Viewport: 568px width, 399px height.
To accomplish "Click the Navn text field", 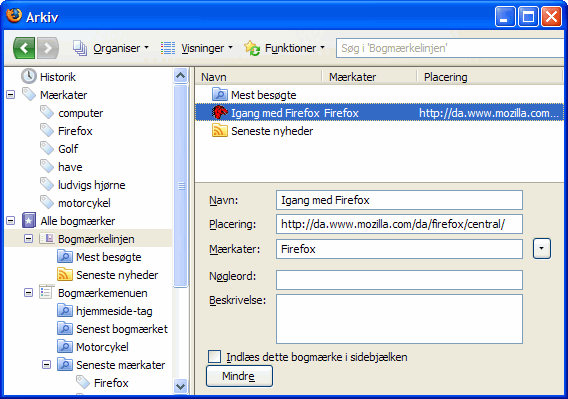I will pos(399,200).
